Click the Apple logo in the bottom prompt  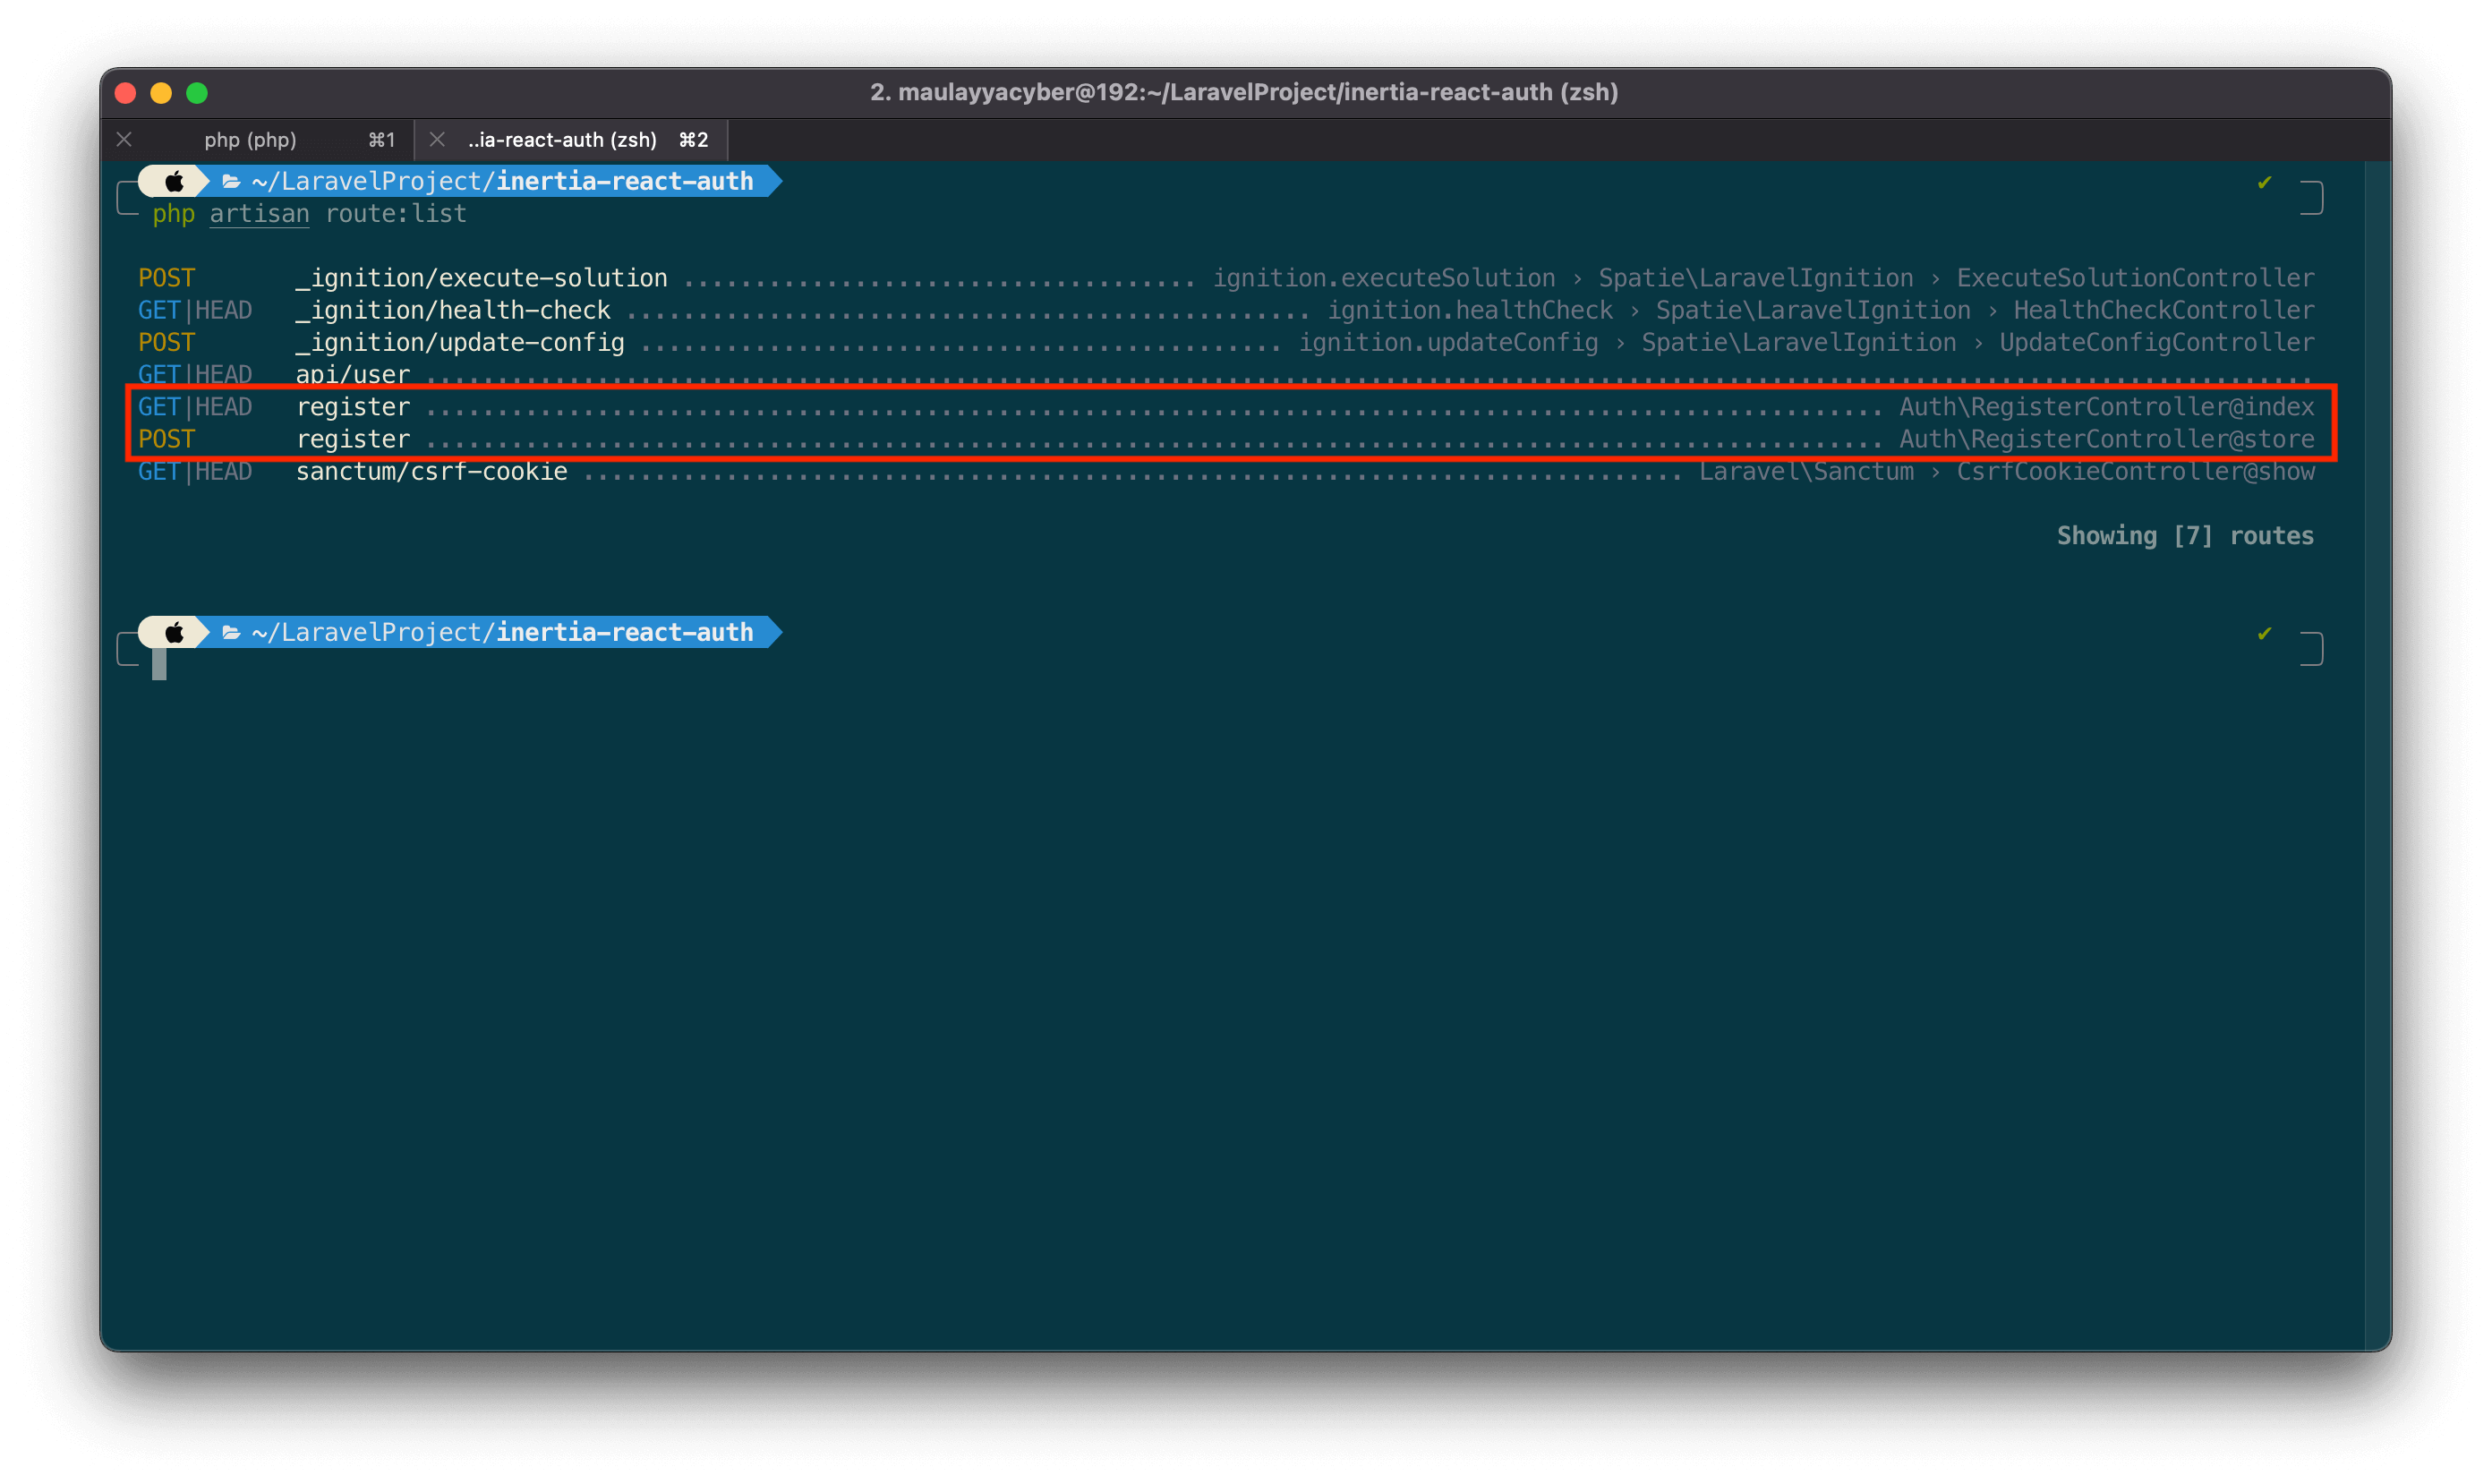(174, 632)
